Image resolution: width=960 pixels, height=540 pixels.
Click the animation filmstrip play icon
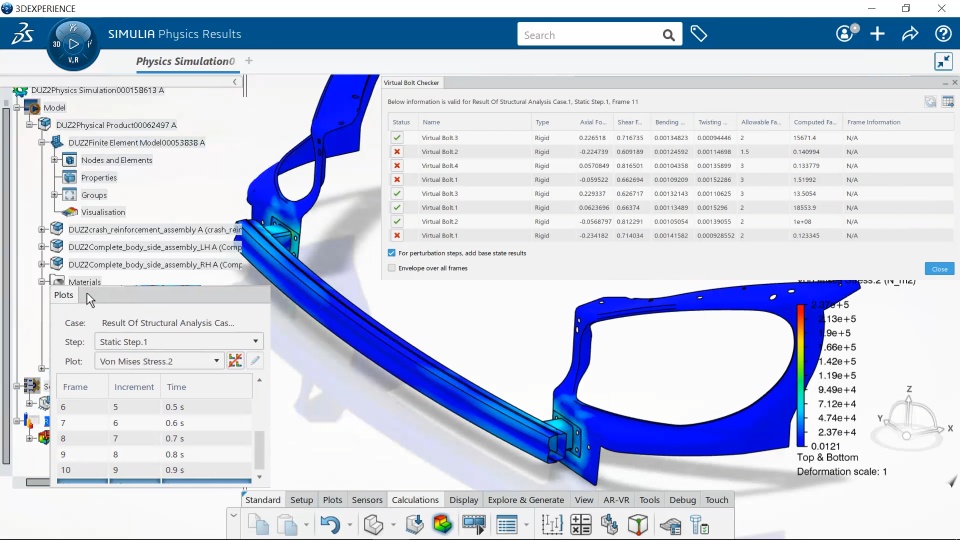tap(474, 525)
